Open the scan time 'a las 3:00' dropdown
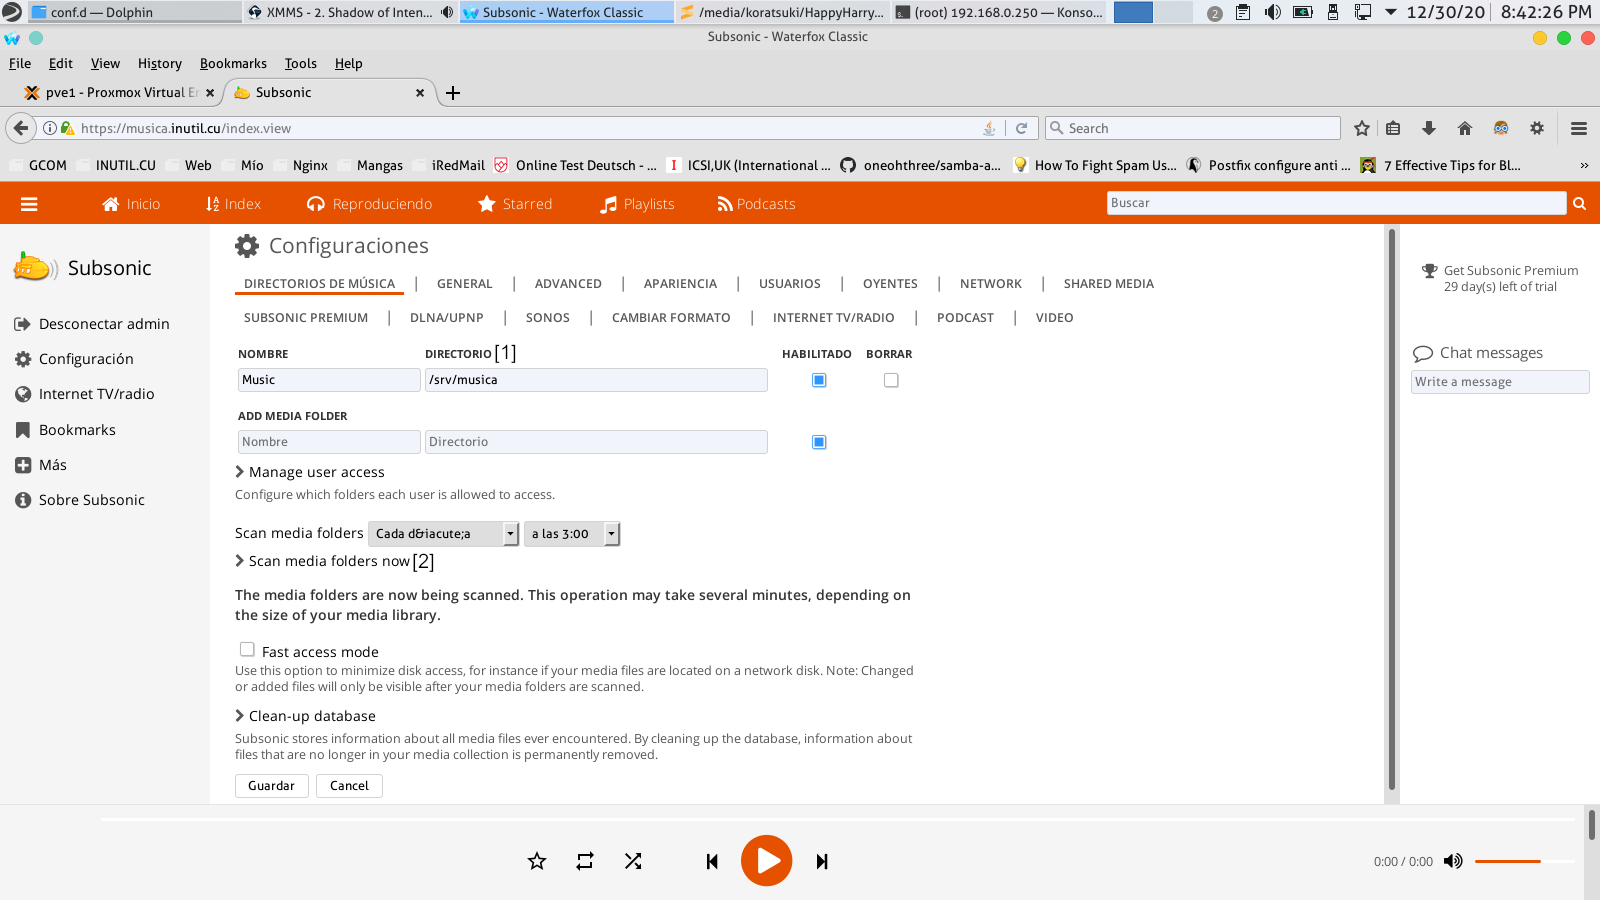This screenshot has width=1600, height=900. 572,534
